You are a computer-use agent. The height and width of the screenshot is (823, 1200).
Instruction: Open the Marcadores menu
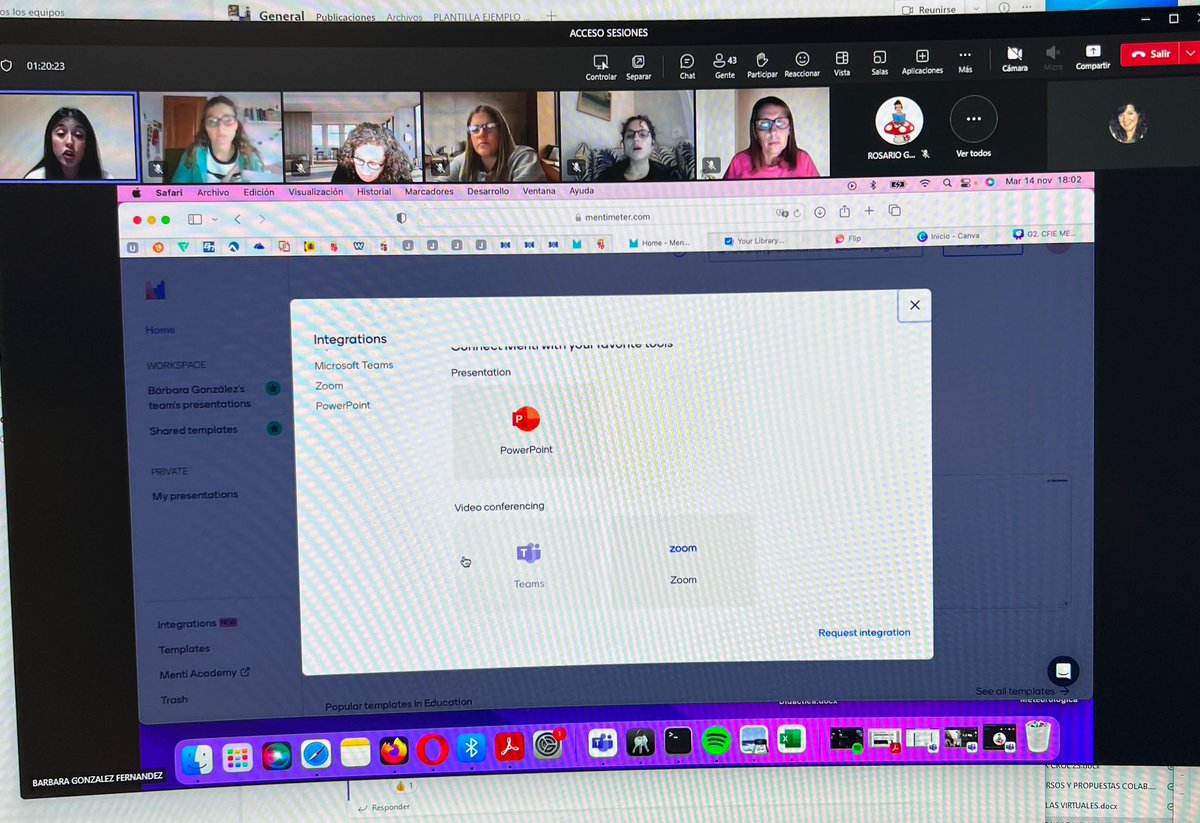(x=429, y=191)
